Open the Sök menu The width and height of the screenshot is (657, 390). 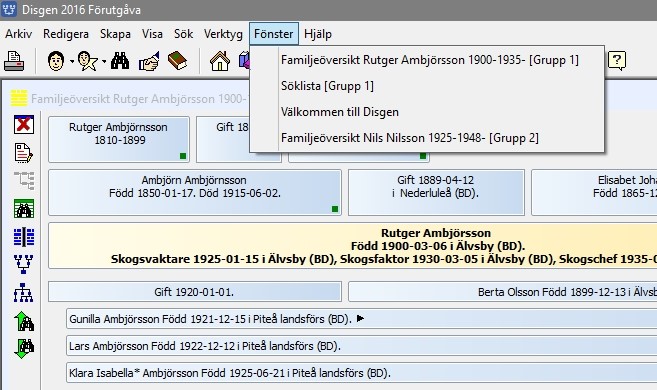coord(184,34)
